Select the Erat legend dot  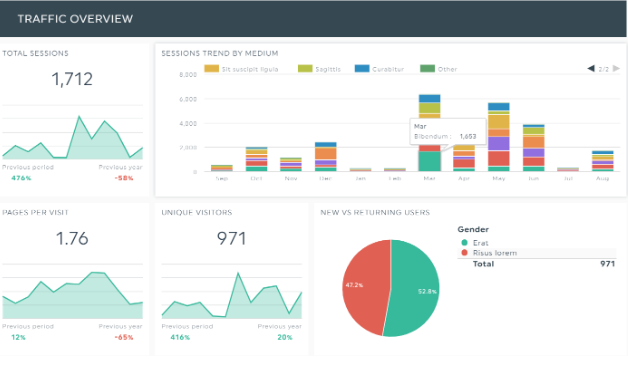[x=465, y=243]
